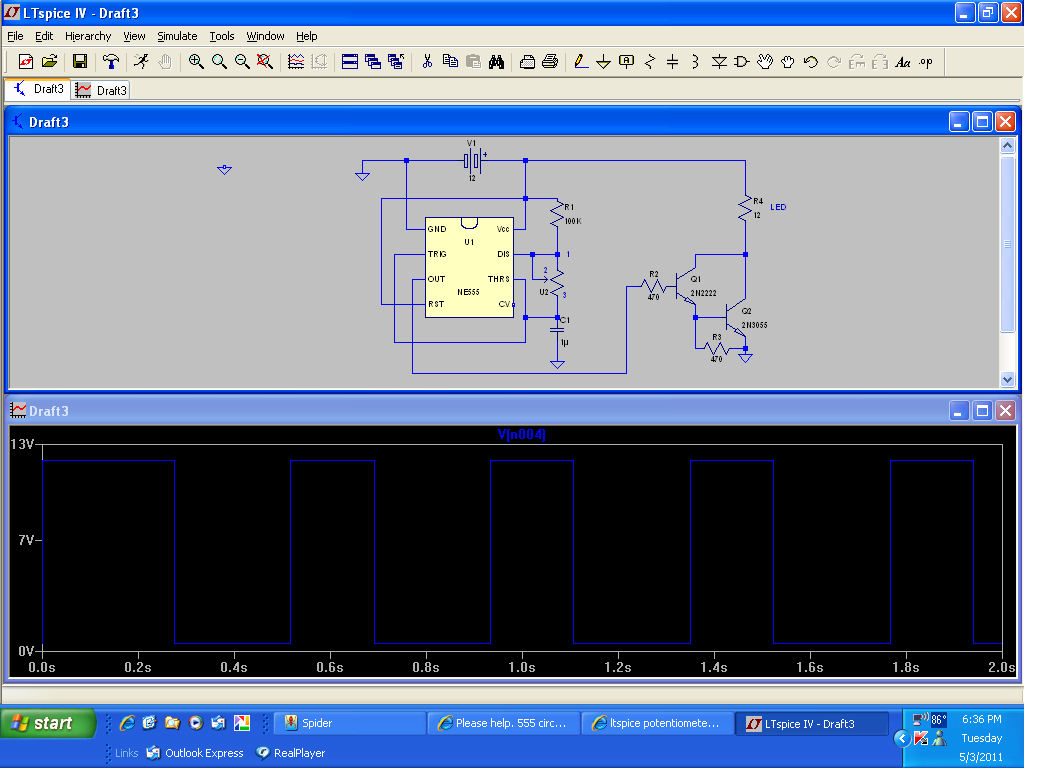Open the File menu
Image resolution: width=1042 pixels, height=770 pixels.
(15, 36)
